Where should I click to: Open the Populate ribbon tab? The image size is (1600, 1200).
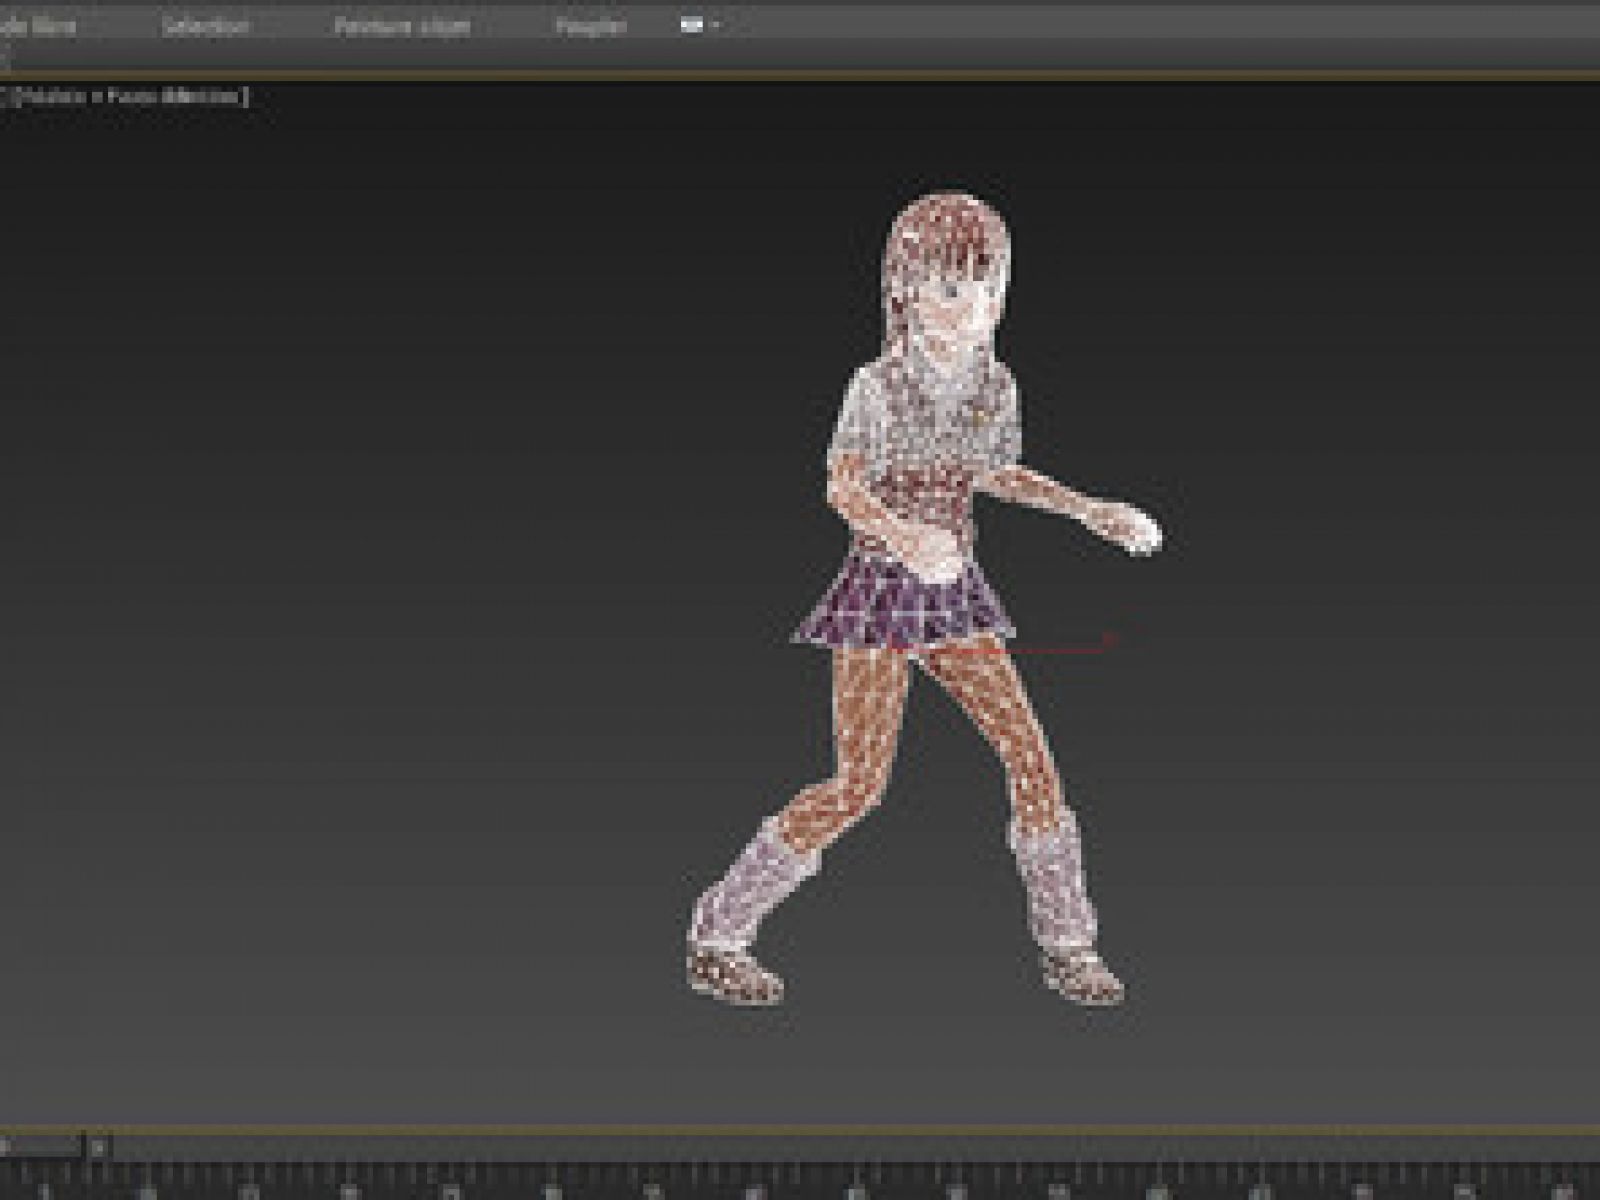tap(590, 26)
